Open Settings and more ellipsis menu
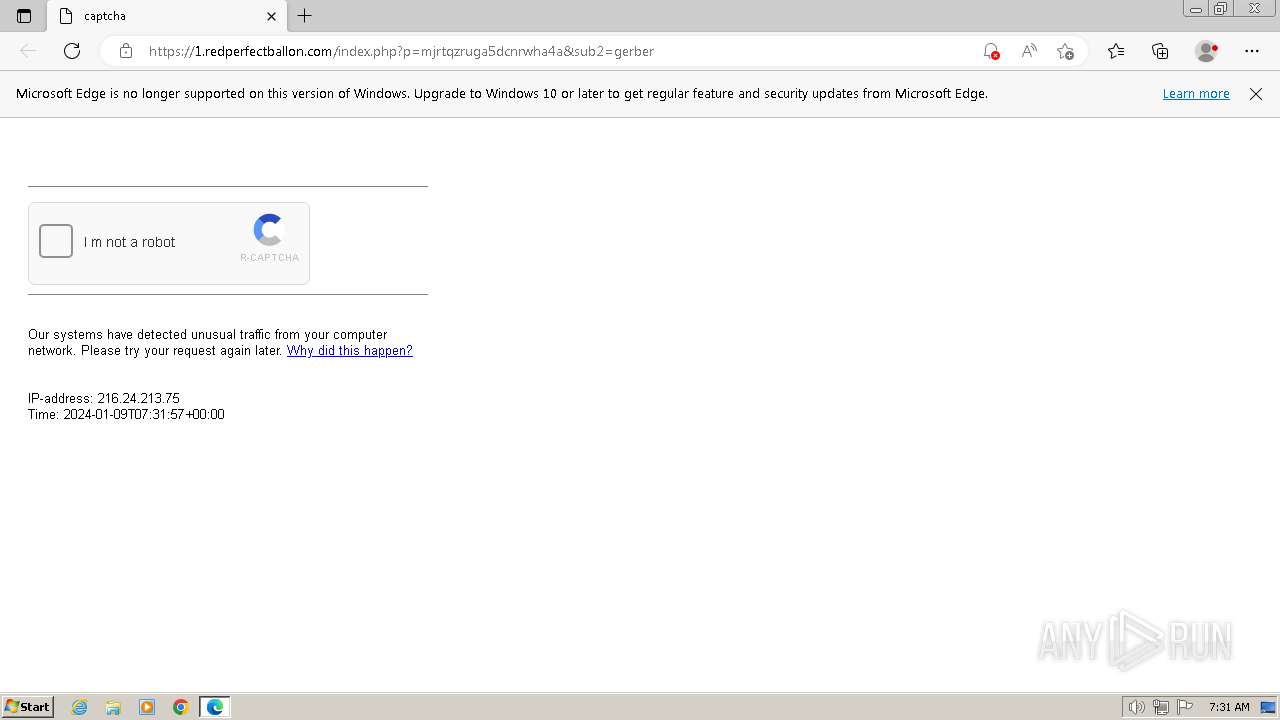The image size is (1280, 720). (x=1252, y=51)
